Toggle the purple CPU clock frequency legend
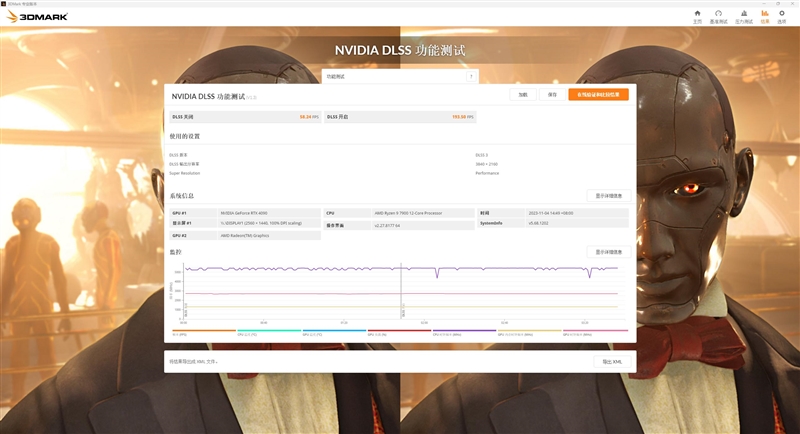The width and height of the screenshot is (800, 434). tap(465, 333)
